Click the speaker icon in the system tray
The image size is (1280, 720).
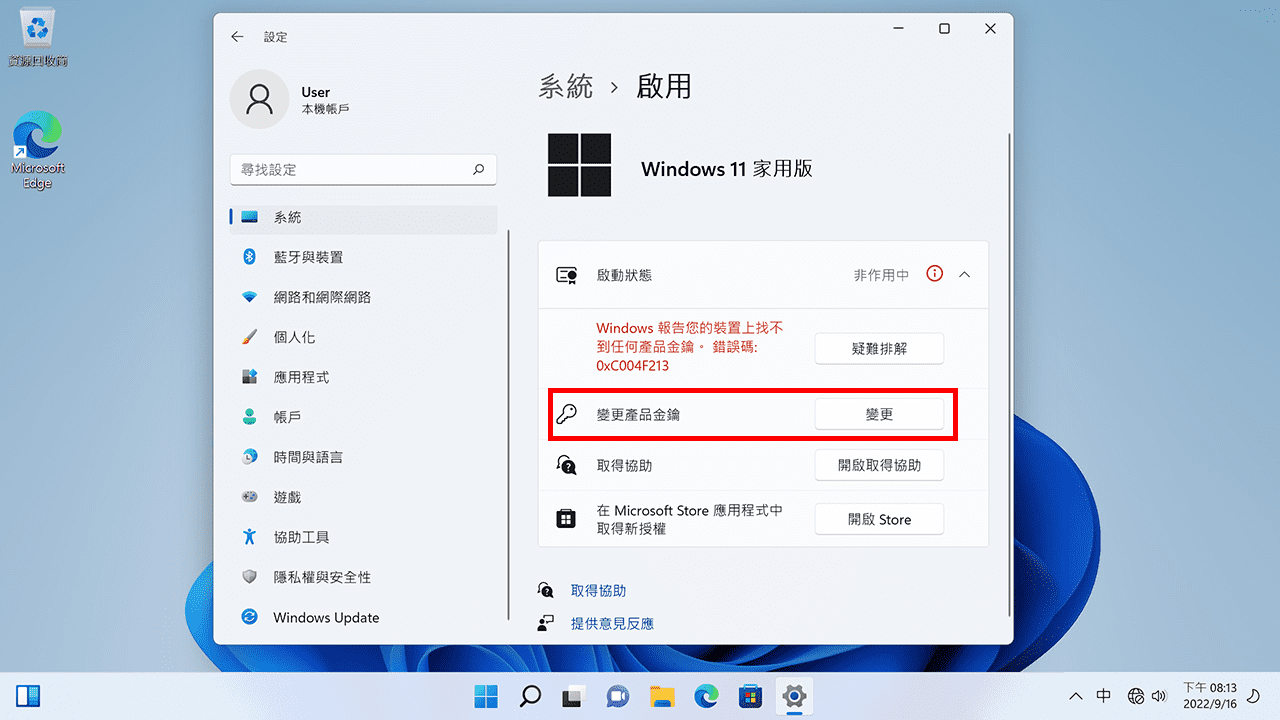point(1159,695)
